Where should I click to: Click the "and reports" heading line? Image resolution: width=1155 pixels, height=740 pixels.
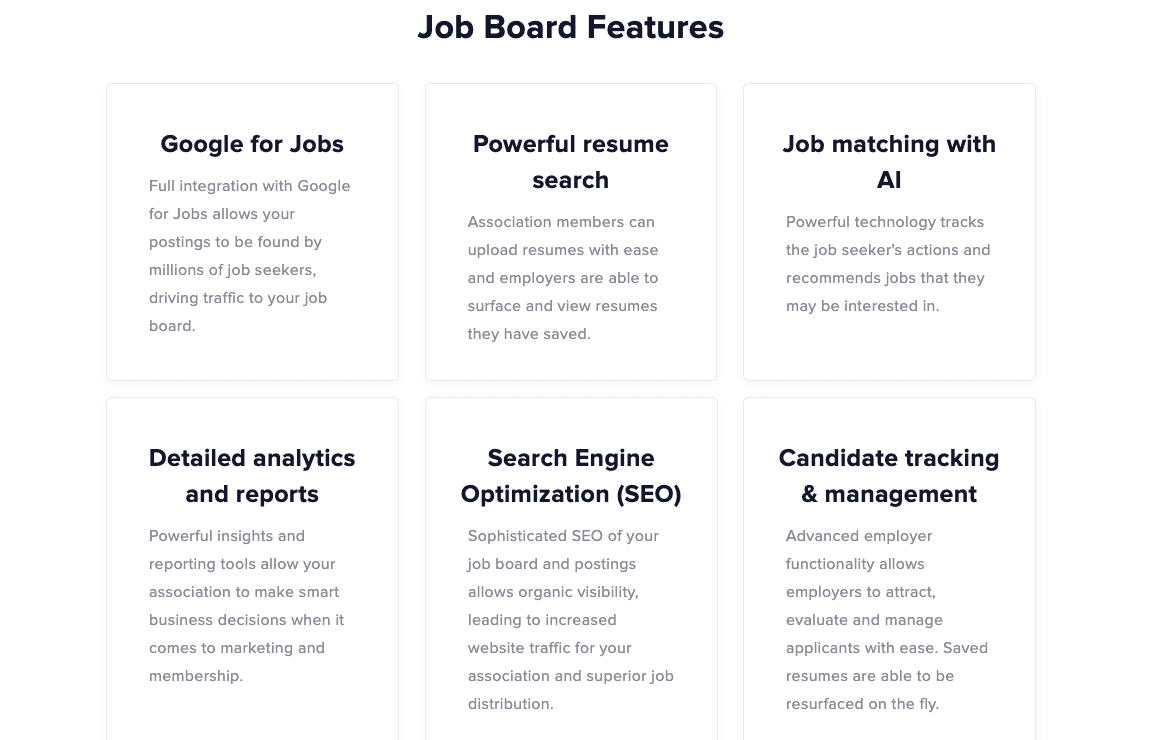pos(252,494)
